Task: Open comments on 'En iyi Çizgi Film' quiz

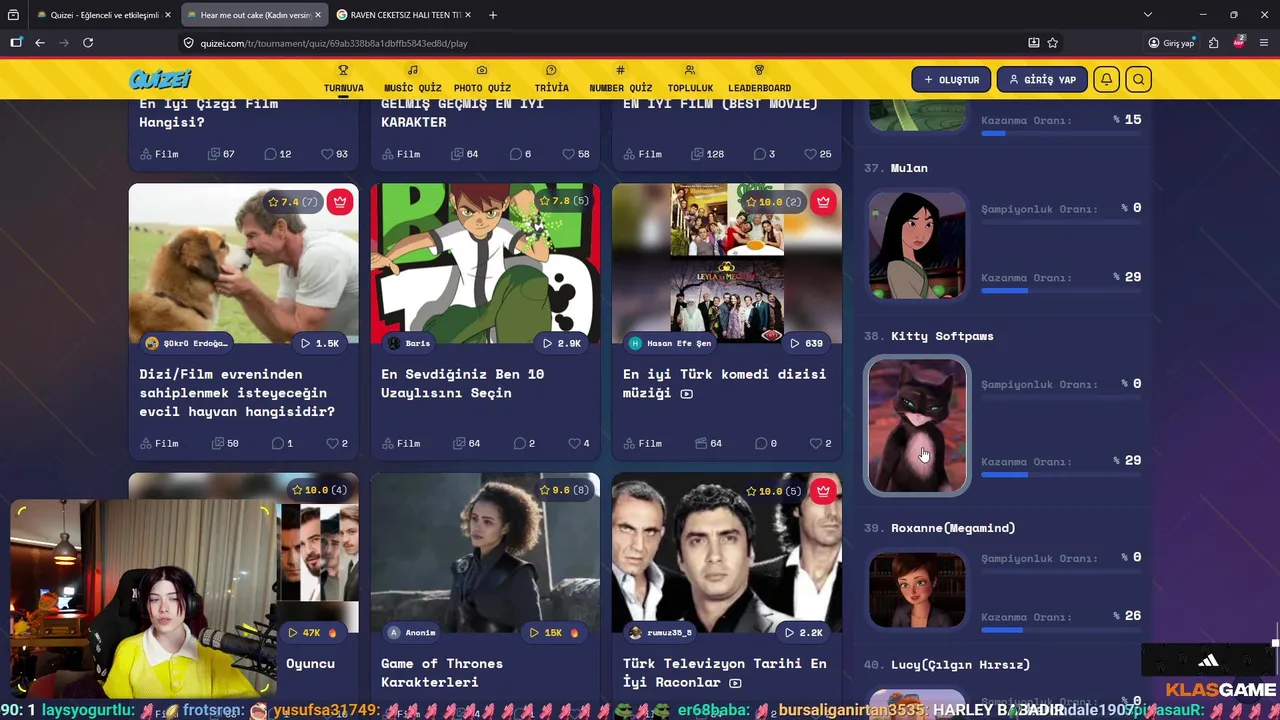Action: tap(277, 154)
